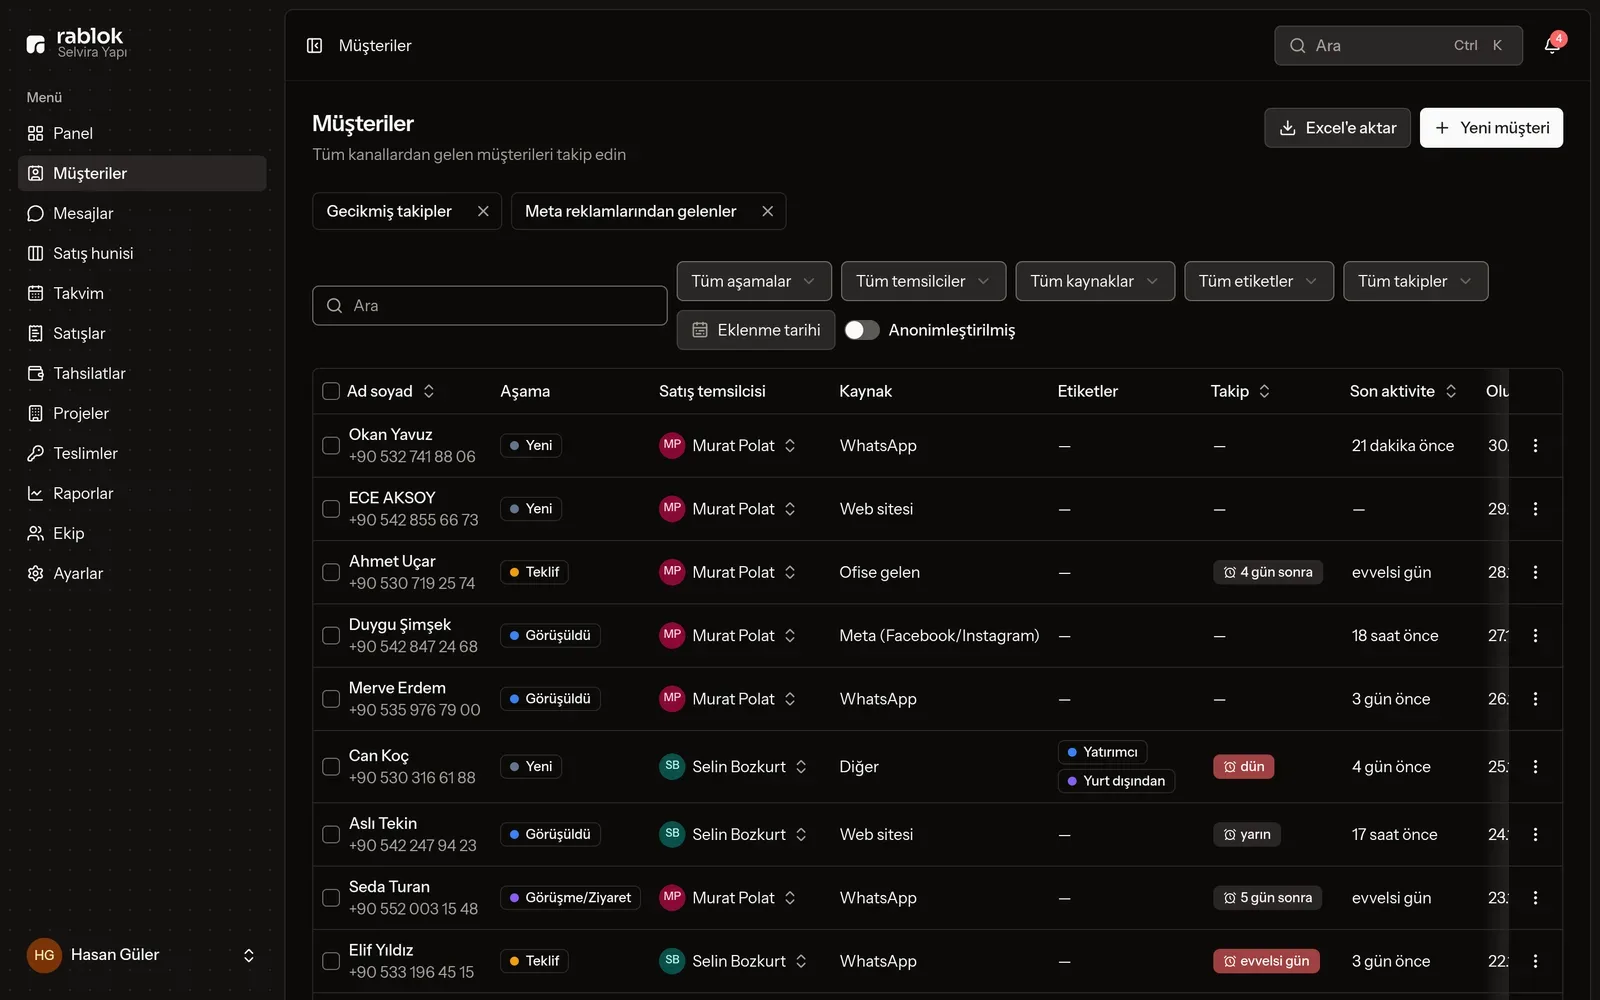Open the Tüm temsilciler dropdown
This screenshot has height=1000, width=1600.
click(923, 281)
